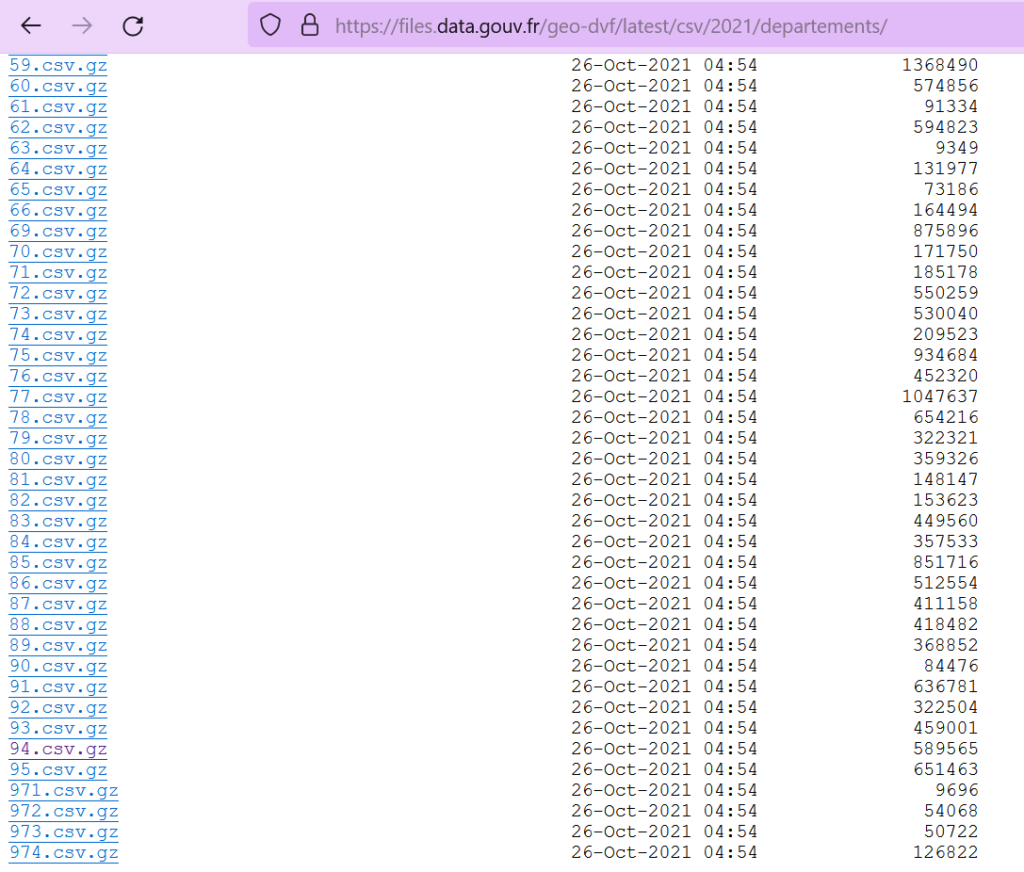The image size is (1024, 872).
Task: Select file size 851716
Action: pyautogui.click(x=946, y=562)
